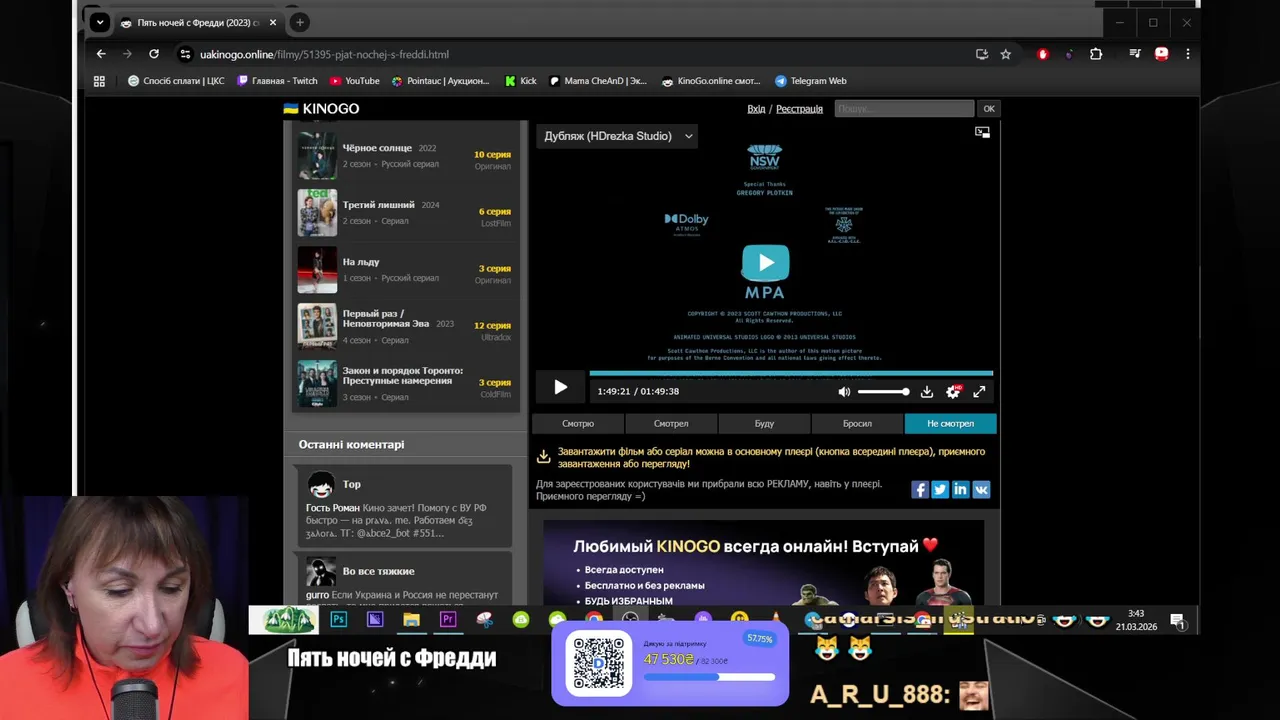Click the Вхід login link

coord(756,109)
